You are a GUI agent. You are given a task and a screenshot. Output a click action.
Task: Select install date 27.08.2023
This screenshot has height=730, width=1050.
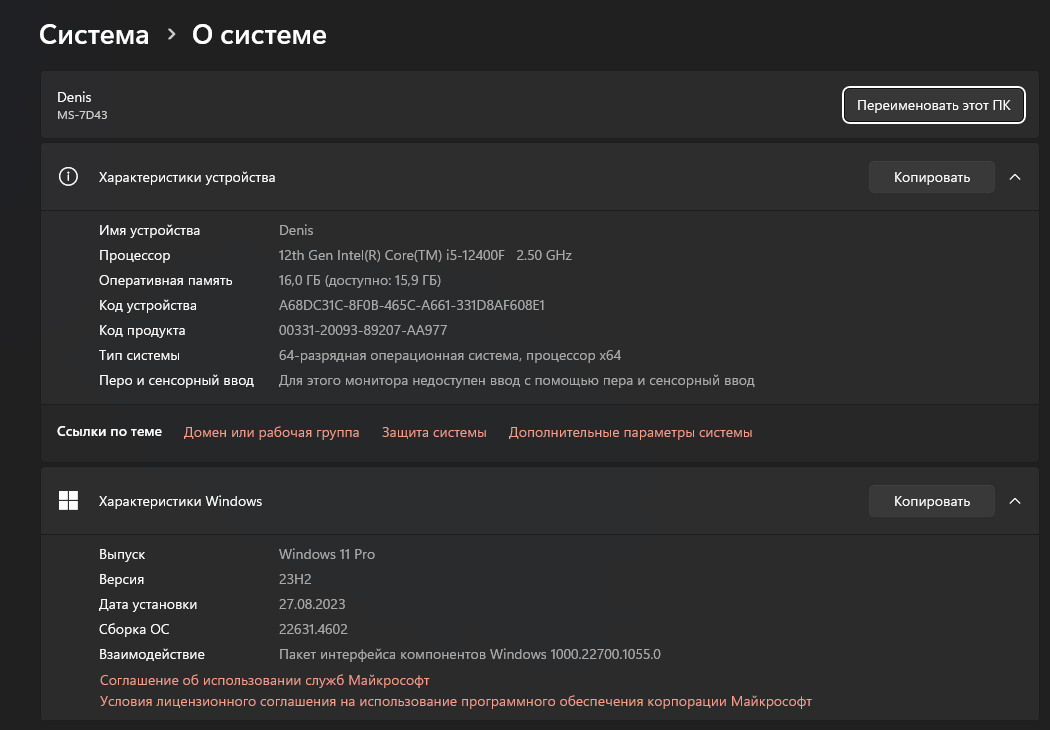pos(312,604)
